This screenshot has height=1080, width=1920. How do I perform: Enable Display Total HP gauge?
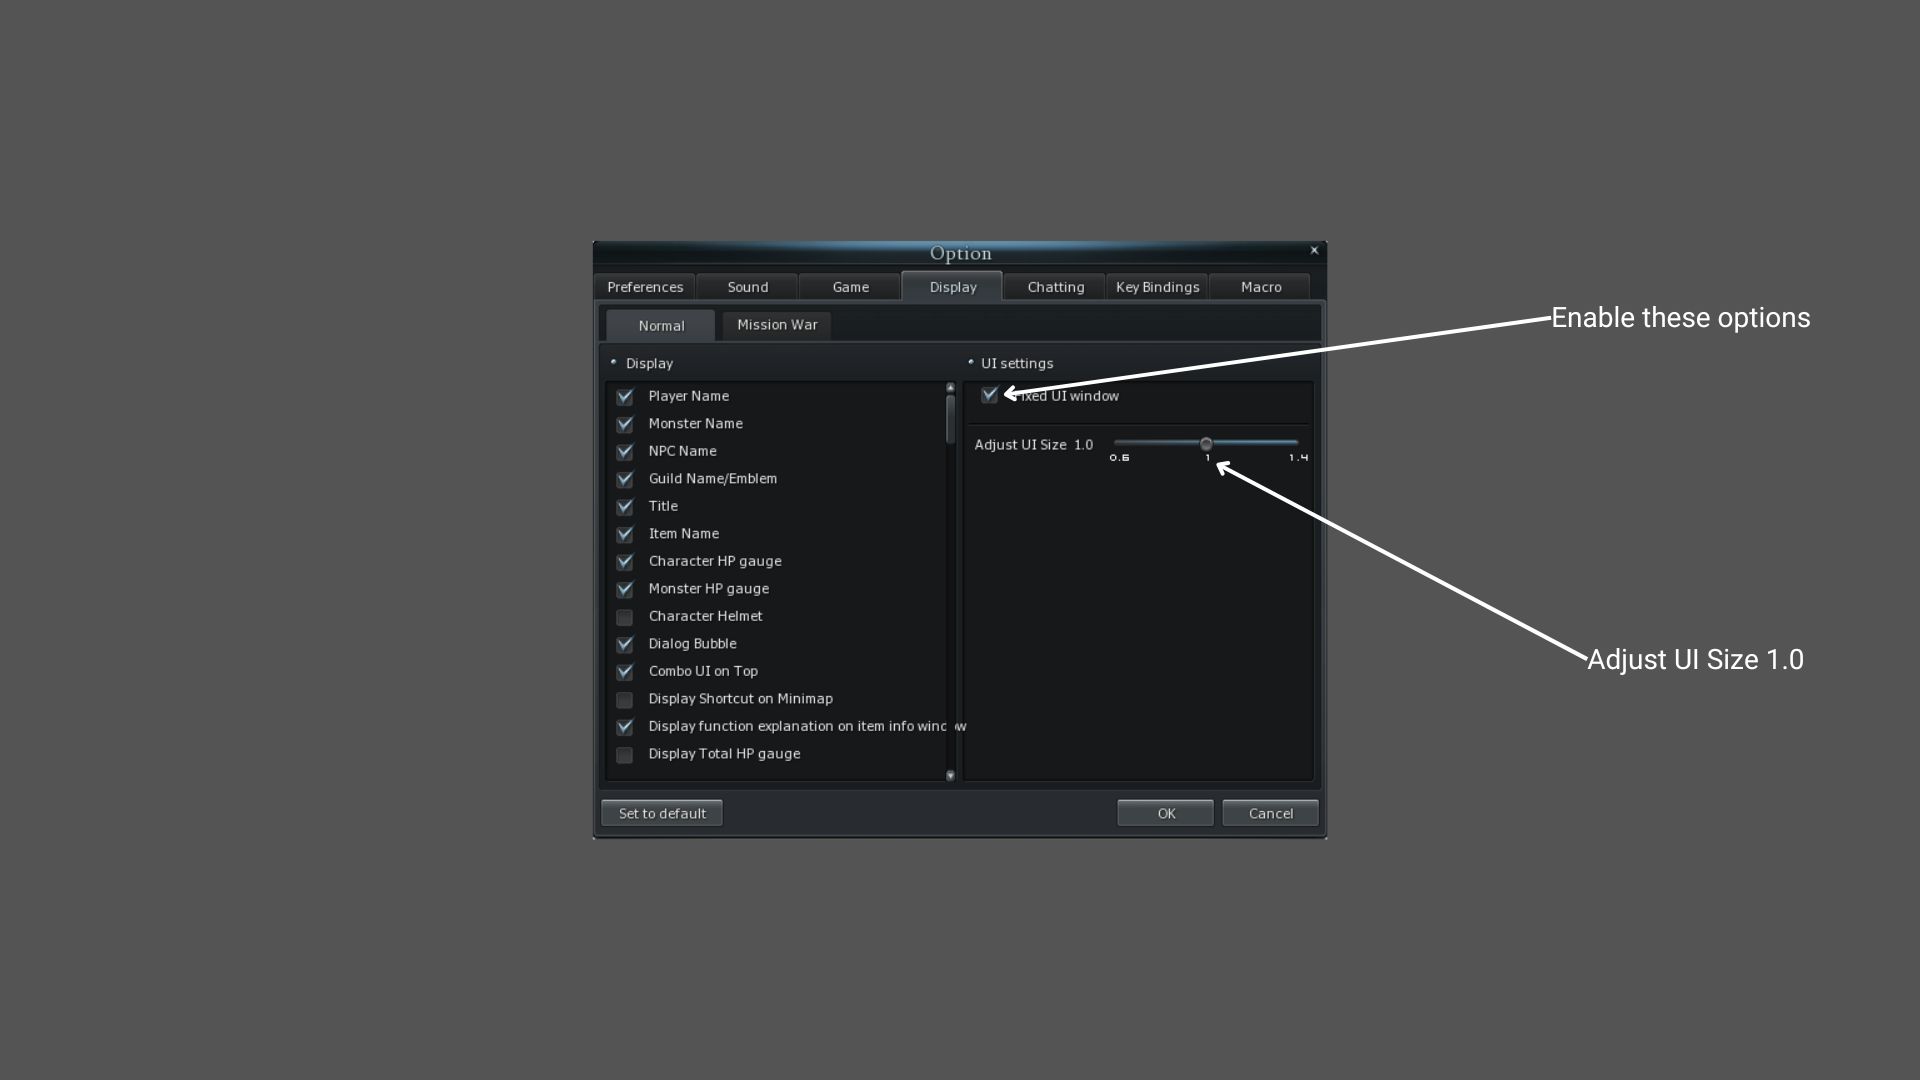625,754
